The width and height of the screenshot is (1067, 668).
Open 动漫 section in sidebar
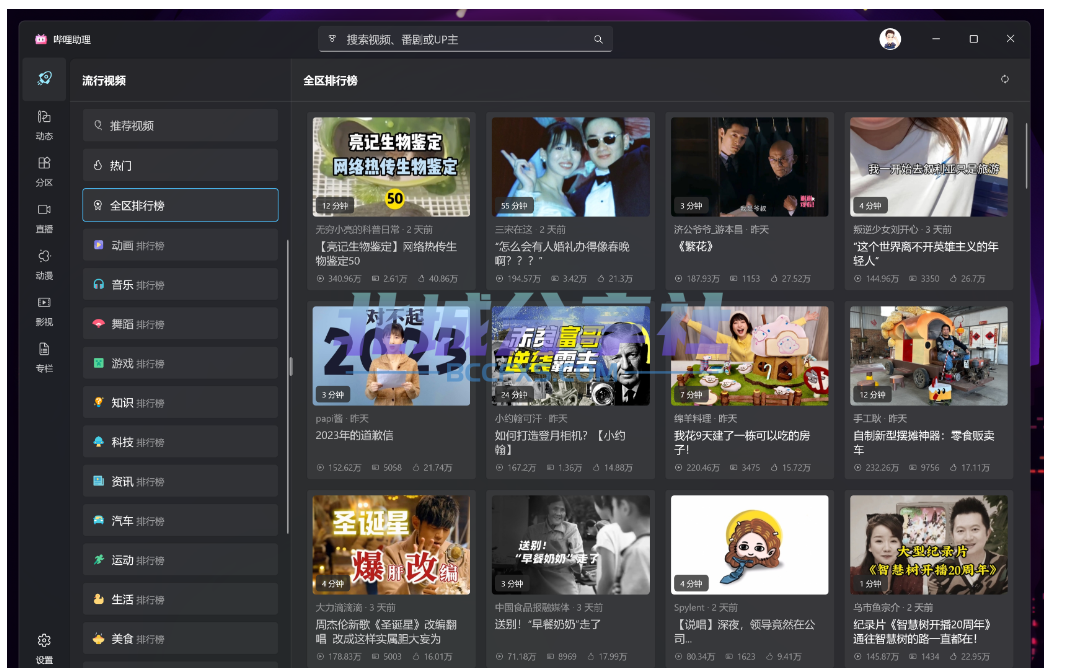pos(44,265)
